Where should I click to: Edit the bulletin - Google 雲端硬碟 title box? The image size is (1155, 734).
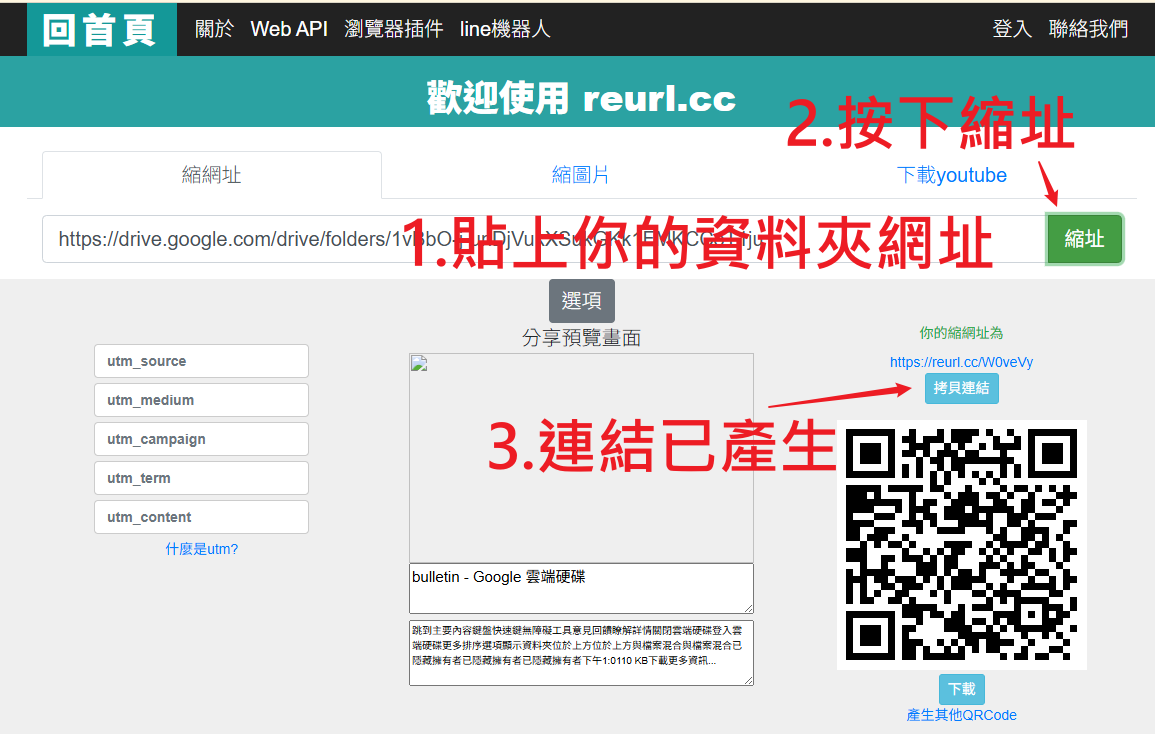click(581, 588)
